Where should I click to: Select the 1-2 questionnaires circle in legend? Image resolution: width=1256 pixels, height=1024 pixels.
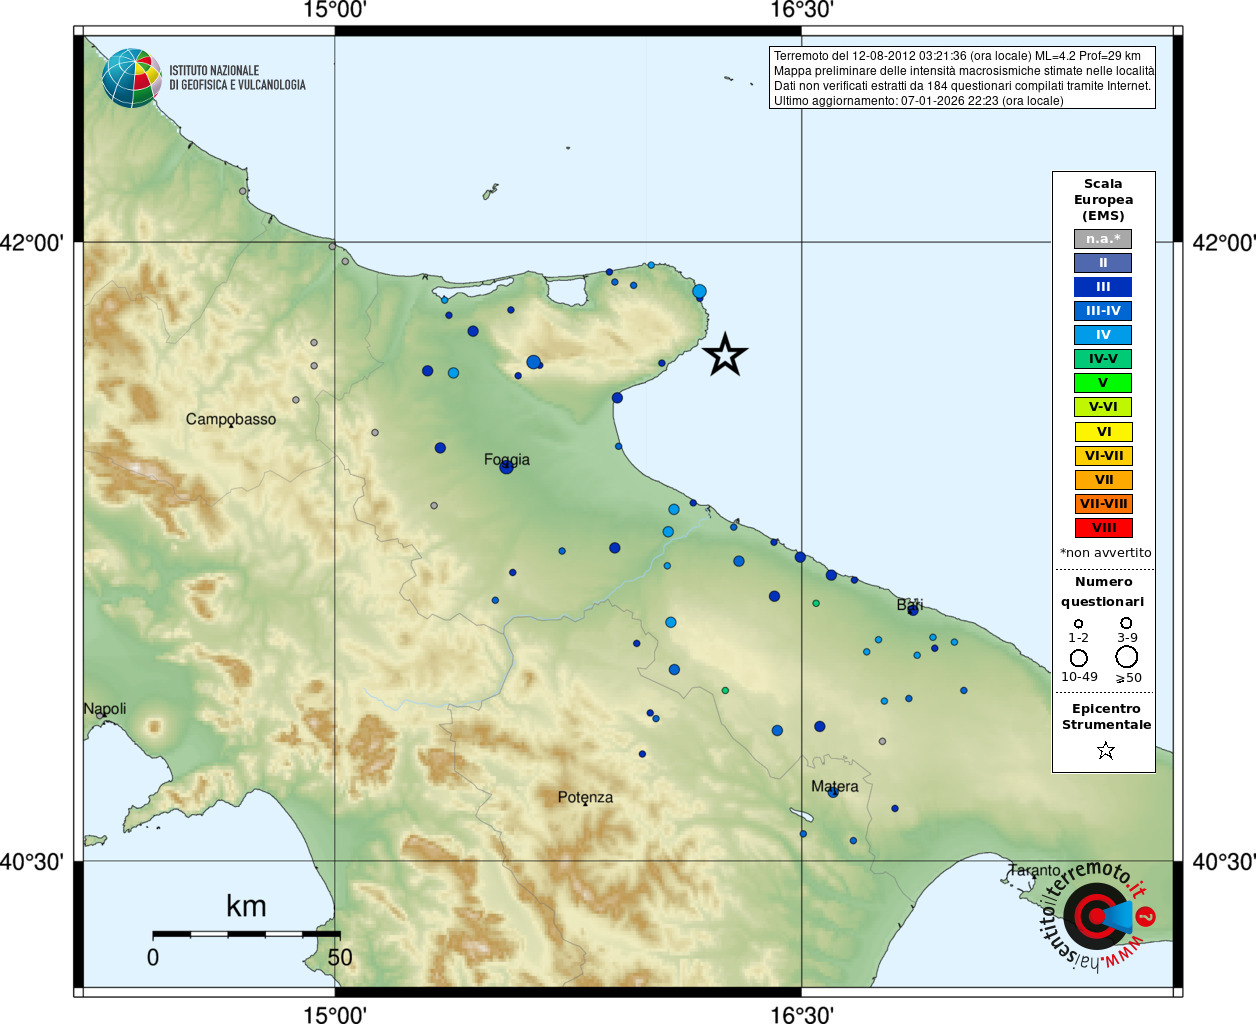tap(1078, 623)
